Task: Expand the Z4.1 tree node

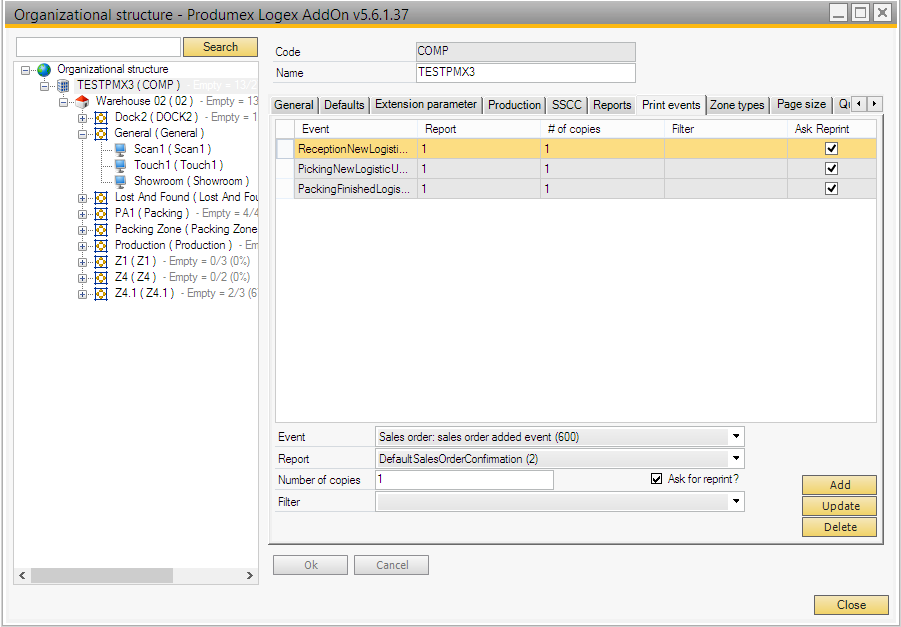Action: point(83,294)
